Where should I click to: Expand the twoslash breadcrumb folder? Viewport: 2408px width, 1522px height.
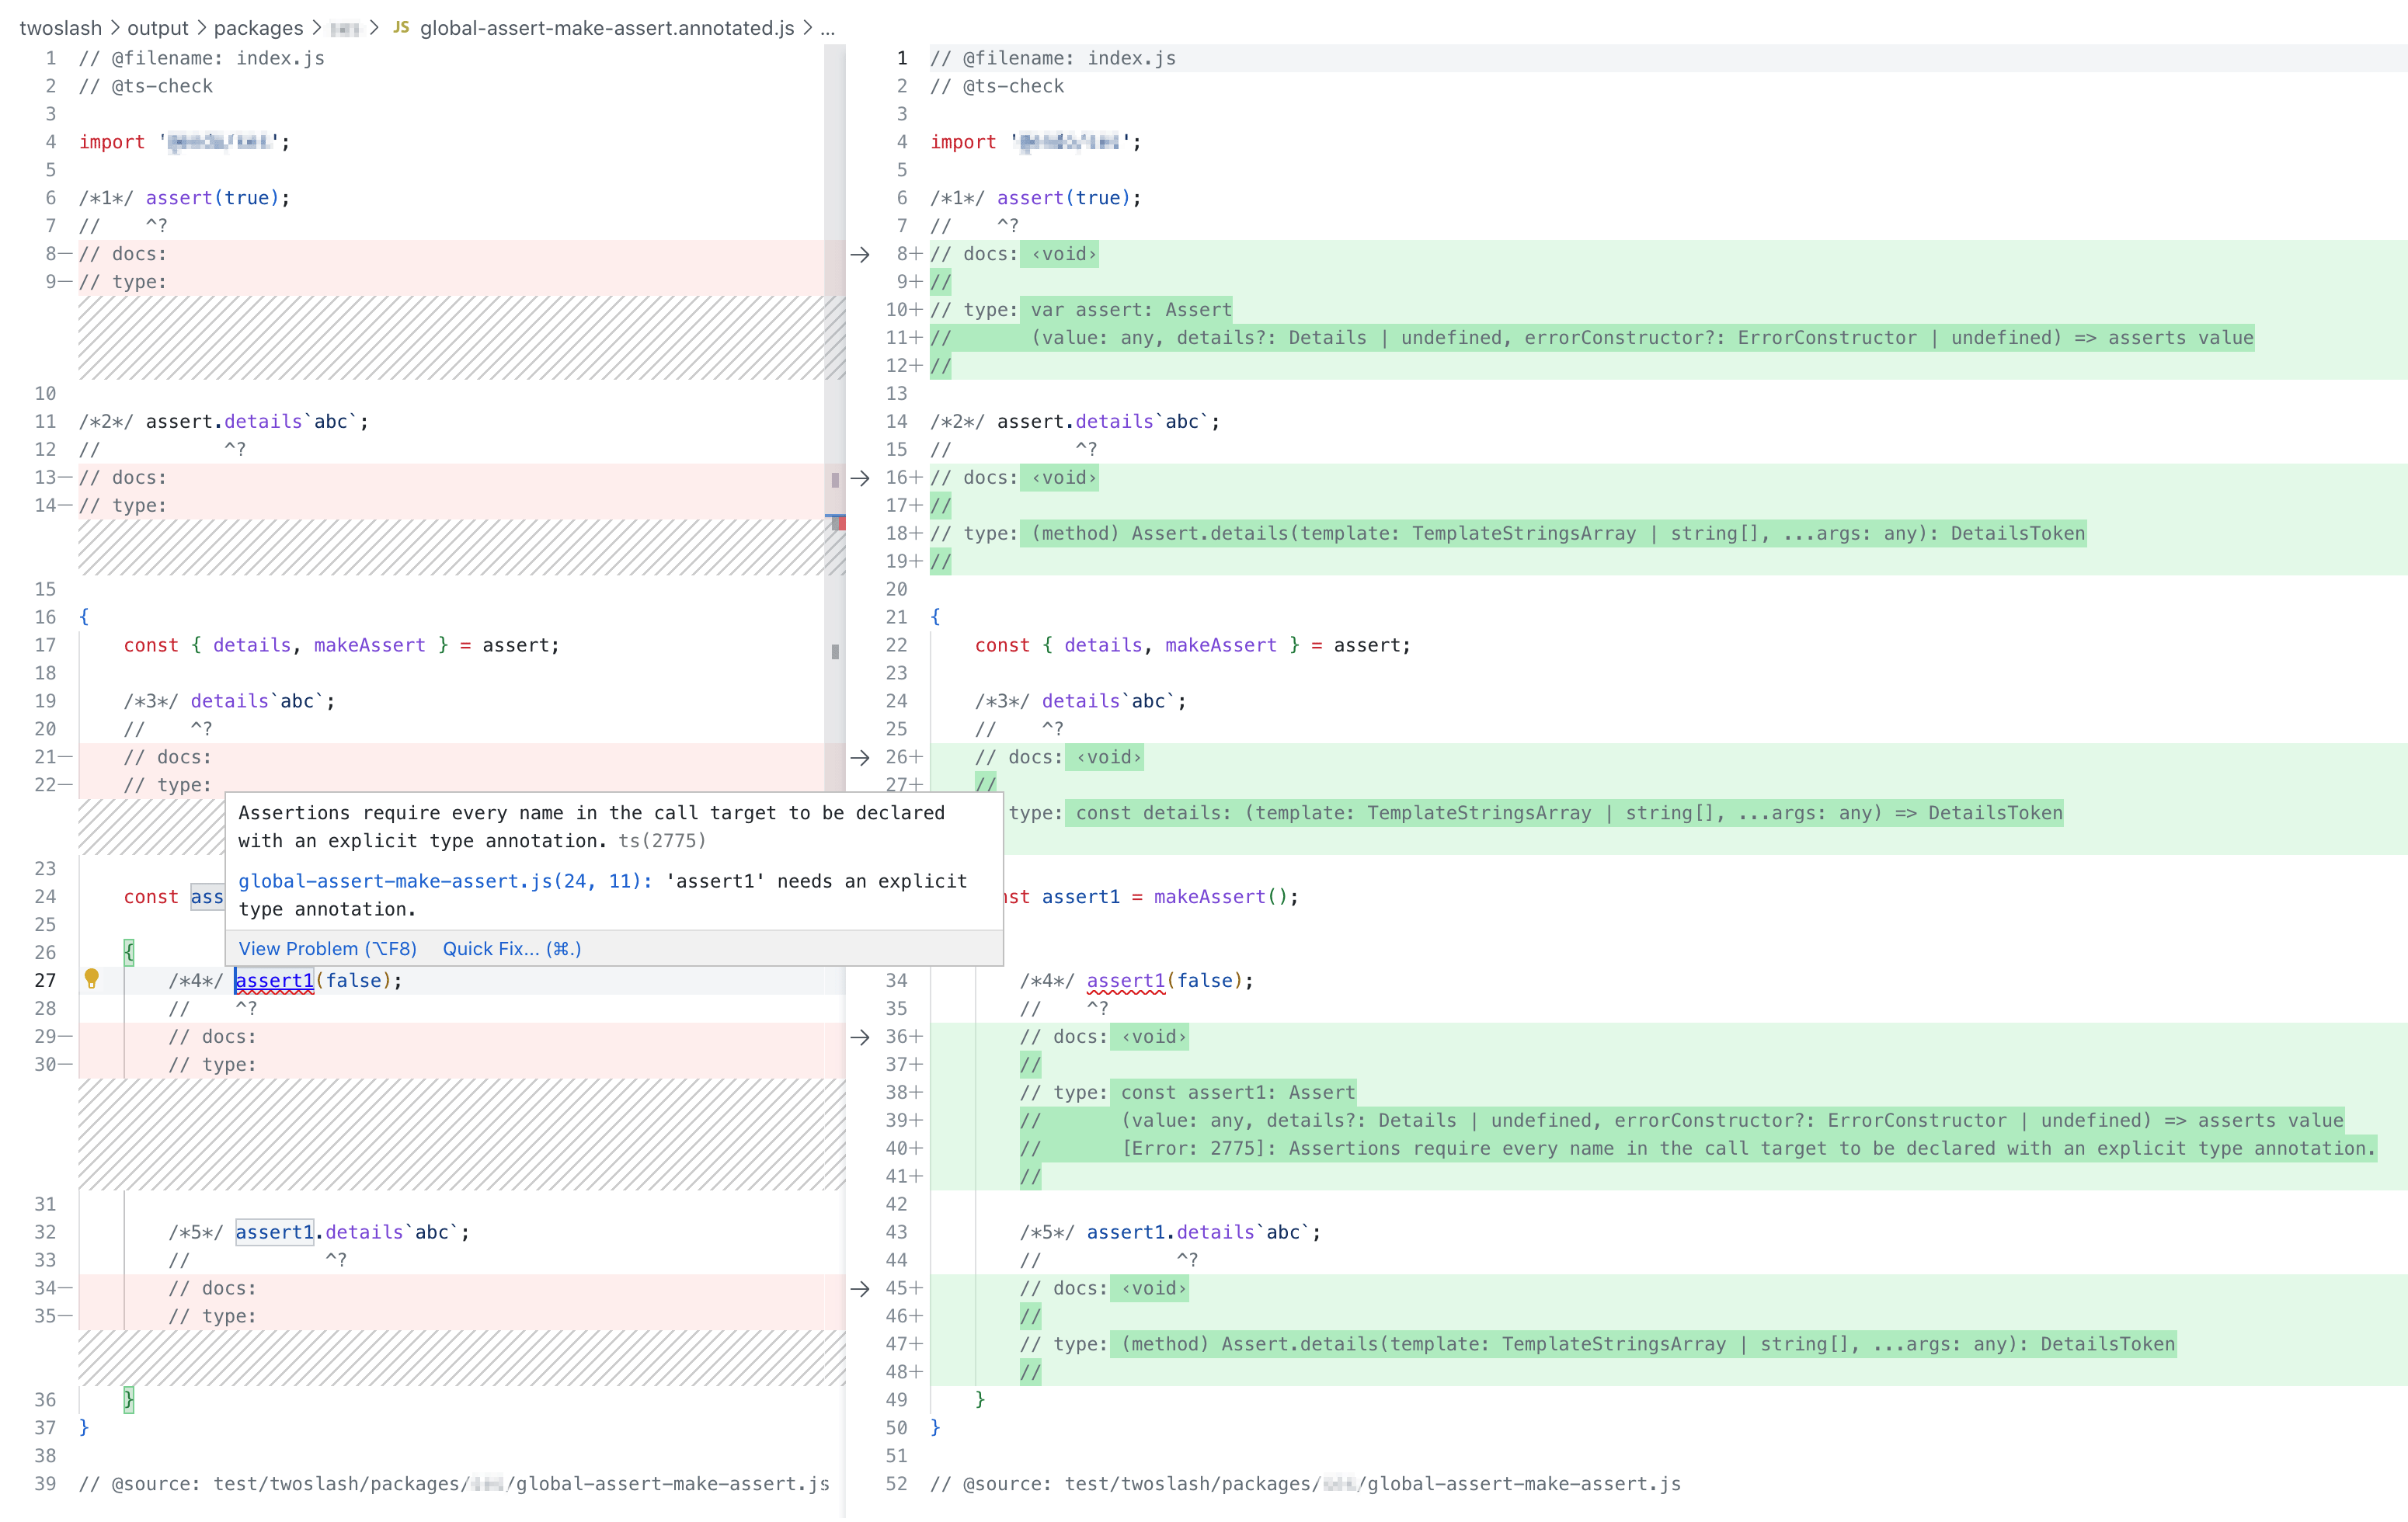[60, 28]
